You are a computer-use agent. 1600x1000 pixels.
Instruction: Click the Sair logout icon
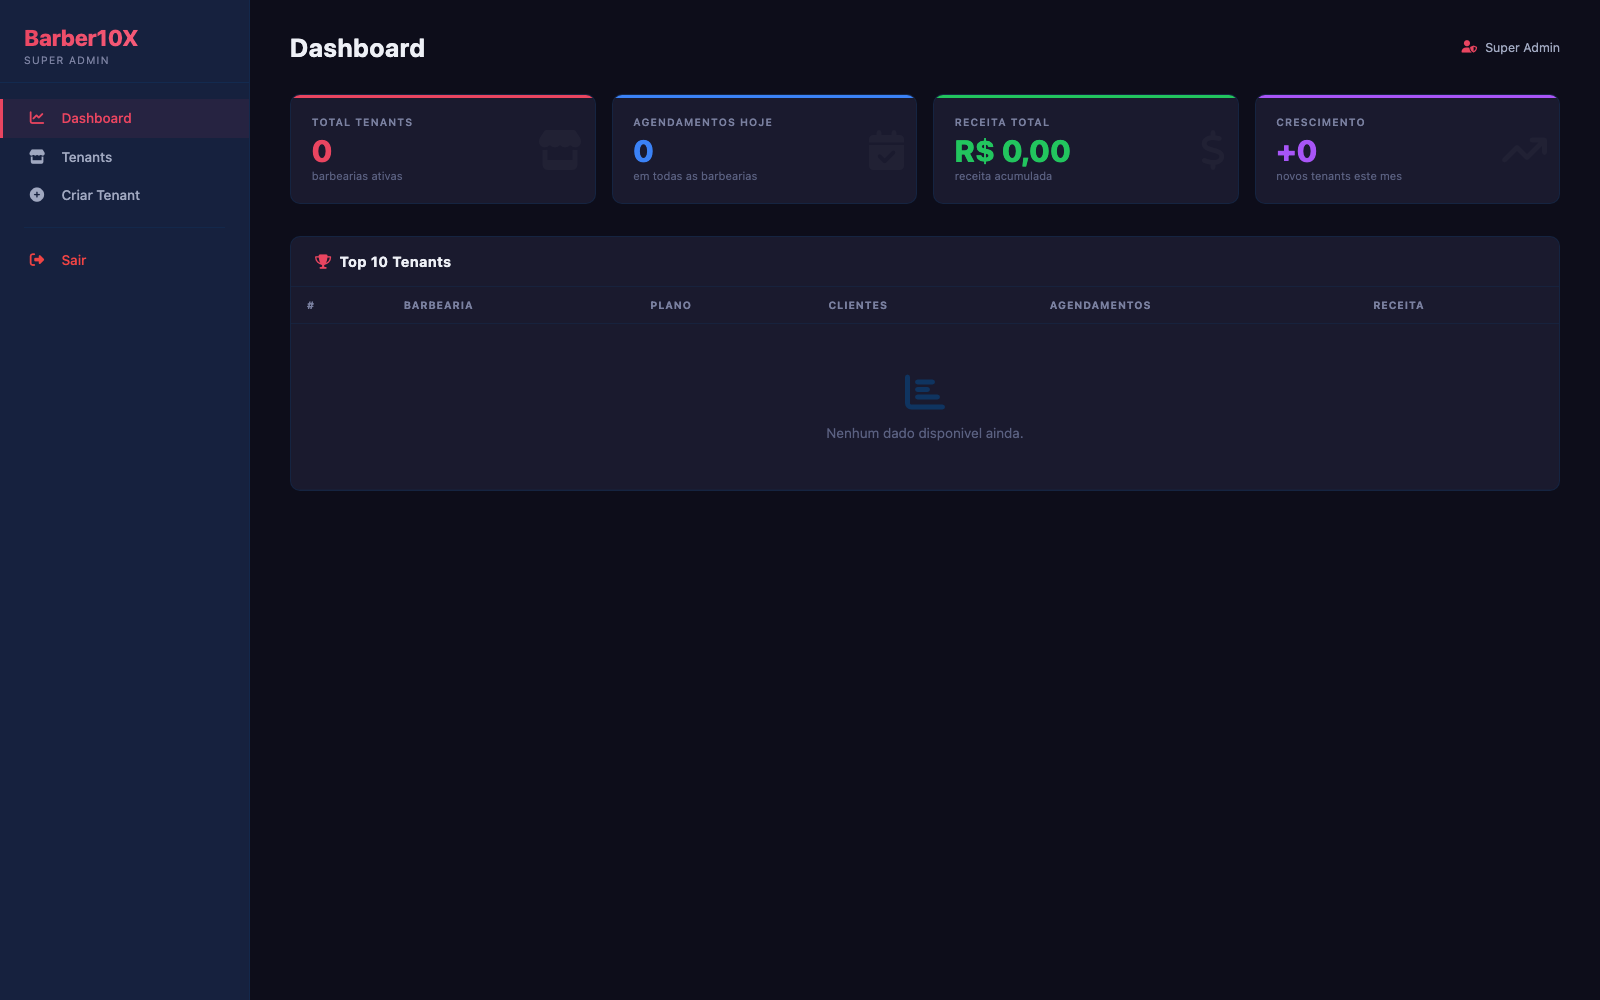click(37, 260)
